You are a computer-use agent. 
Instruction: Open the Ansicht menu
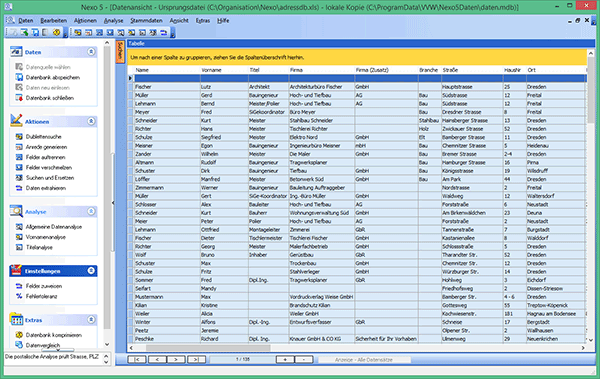[179, 21]
